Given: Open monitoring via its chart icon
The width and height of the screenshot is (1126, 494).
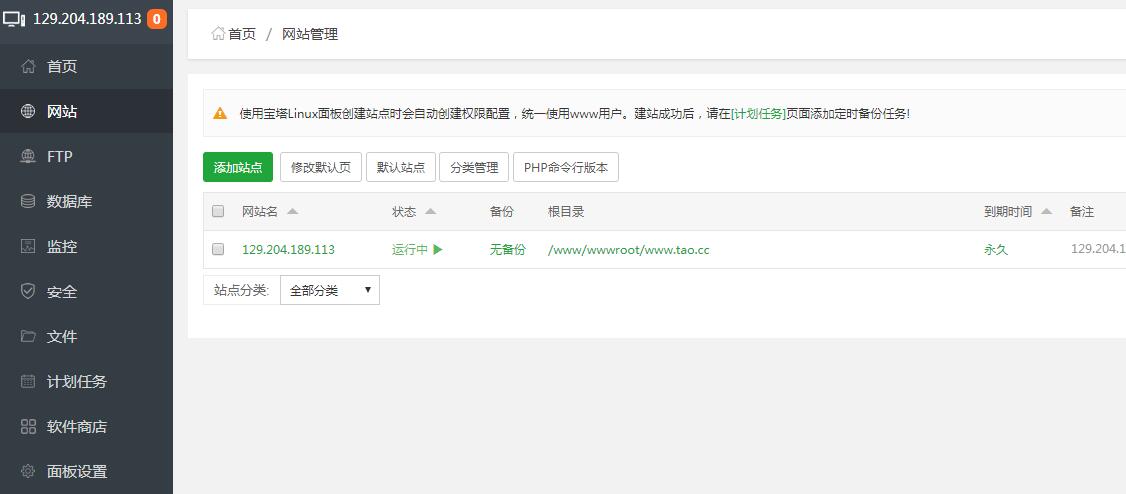Looking at the screenshot, I should coord(28,247).
